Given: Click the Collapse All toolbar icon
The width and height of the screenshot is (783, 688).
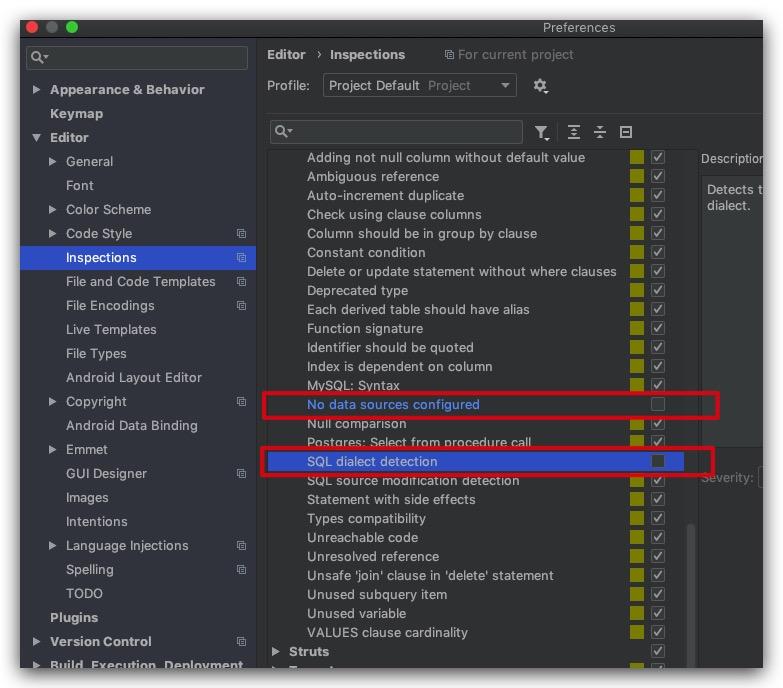Looking at the screenshot, I should [x=599, y=132].
